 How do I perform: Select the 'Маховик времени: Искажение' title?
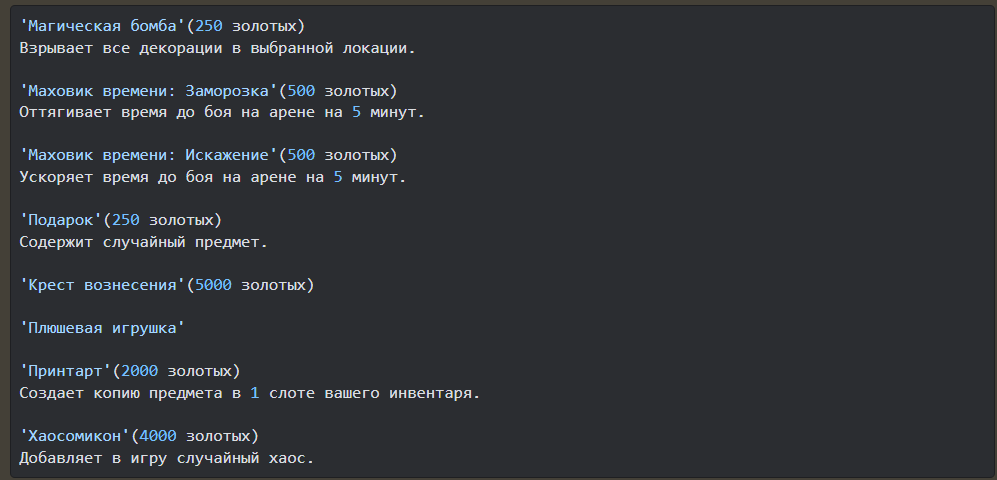149,155
